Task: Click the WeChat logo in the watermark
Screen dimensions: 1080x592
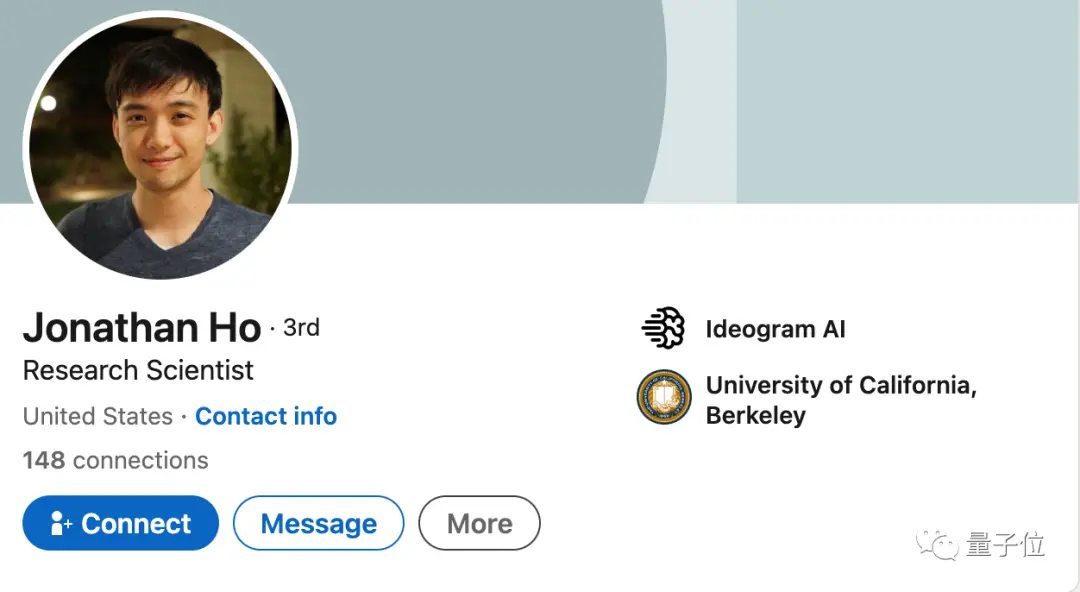Action: pos(937,544)
